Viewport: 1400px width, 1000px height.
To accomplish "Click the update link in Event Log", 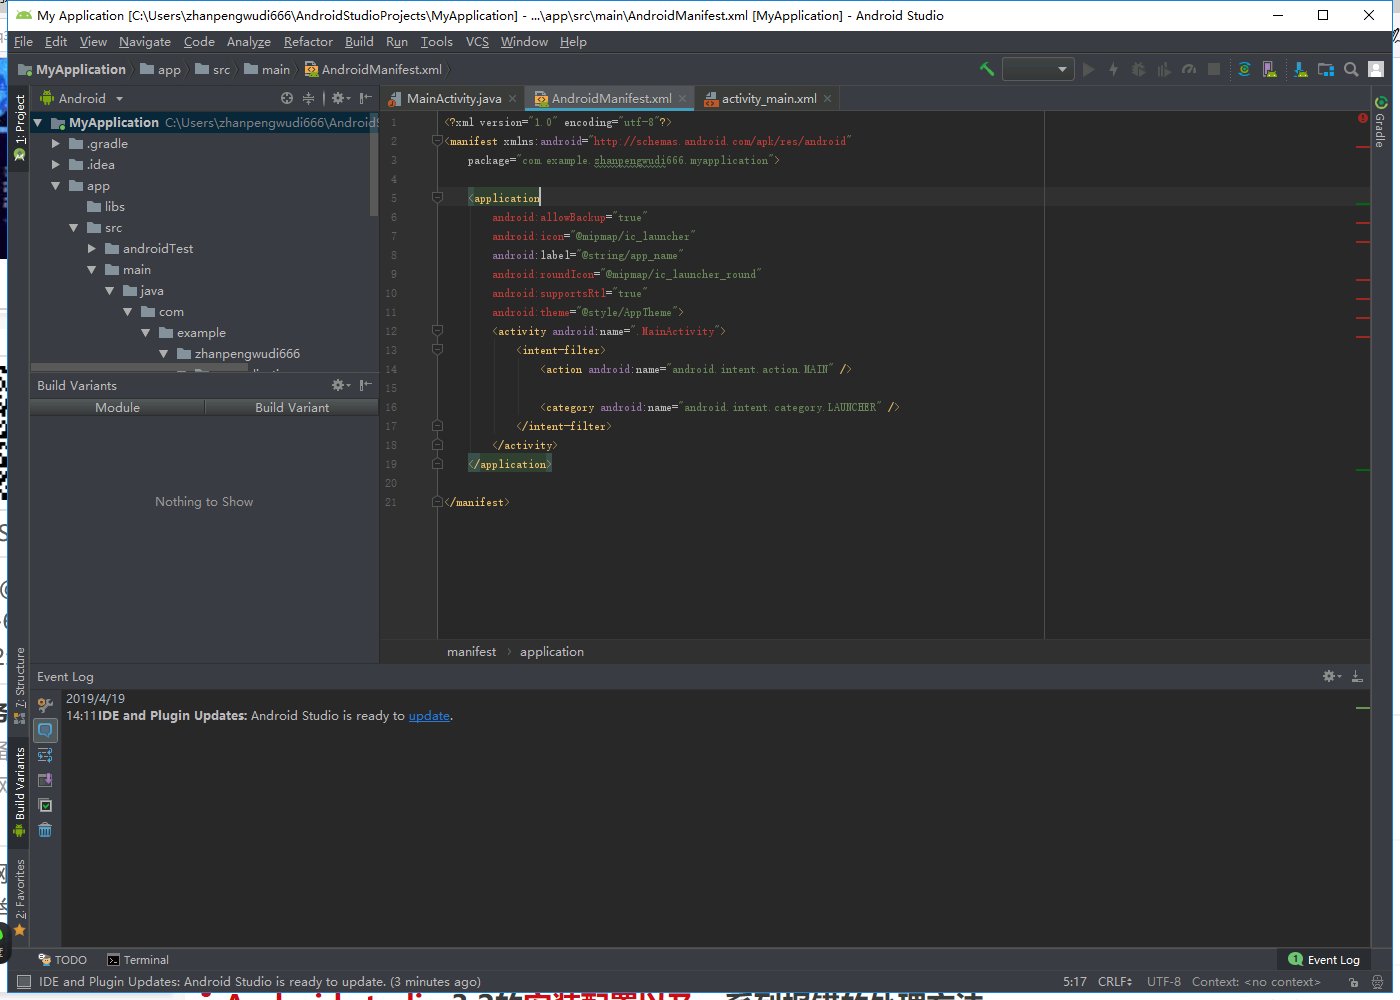I will [x=429, y=716].
